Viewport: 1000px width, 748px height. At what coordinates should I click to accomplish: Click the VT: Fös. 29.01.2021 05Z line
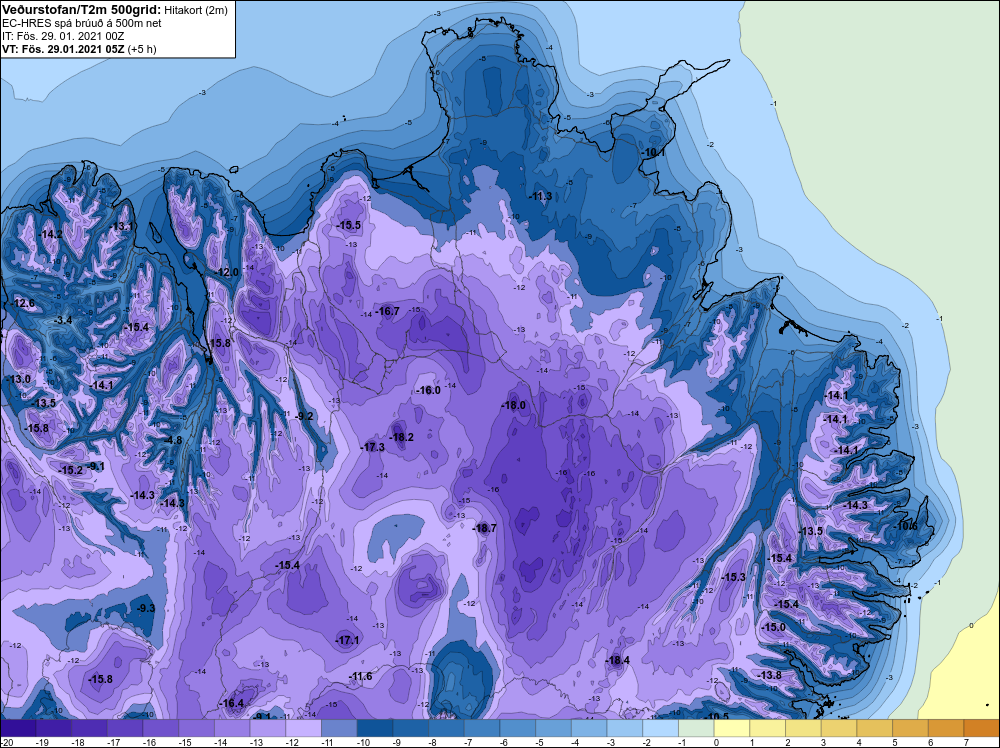coord(79,48)
